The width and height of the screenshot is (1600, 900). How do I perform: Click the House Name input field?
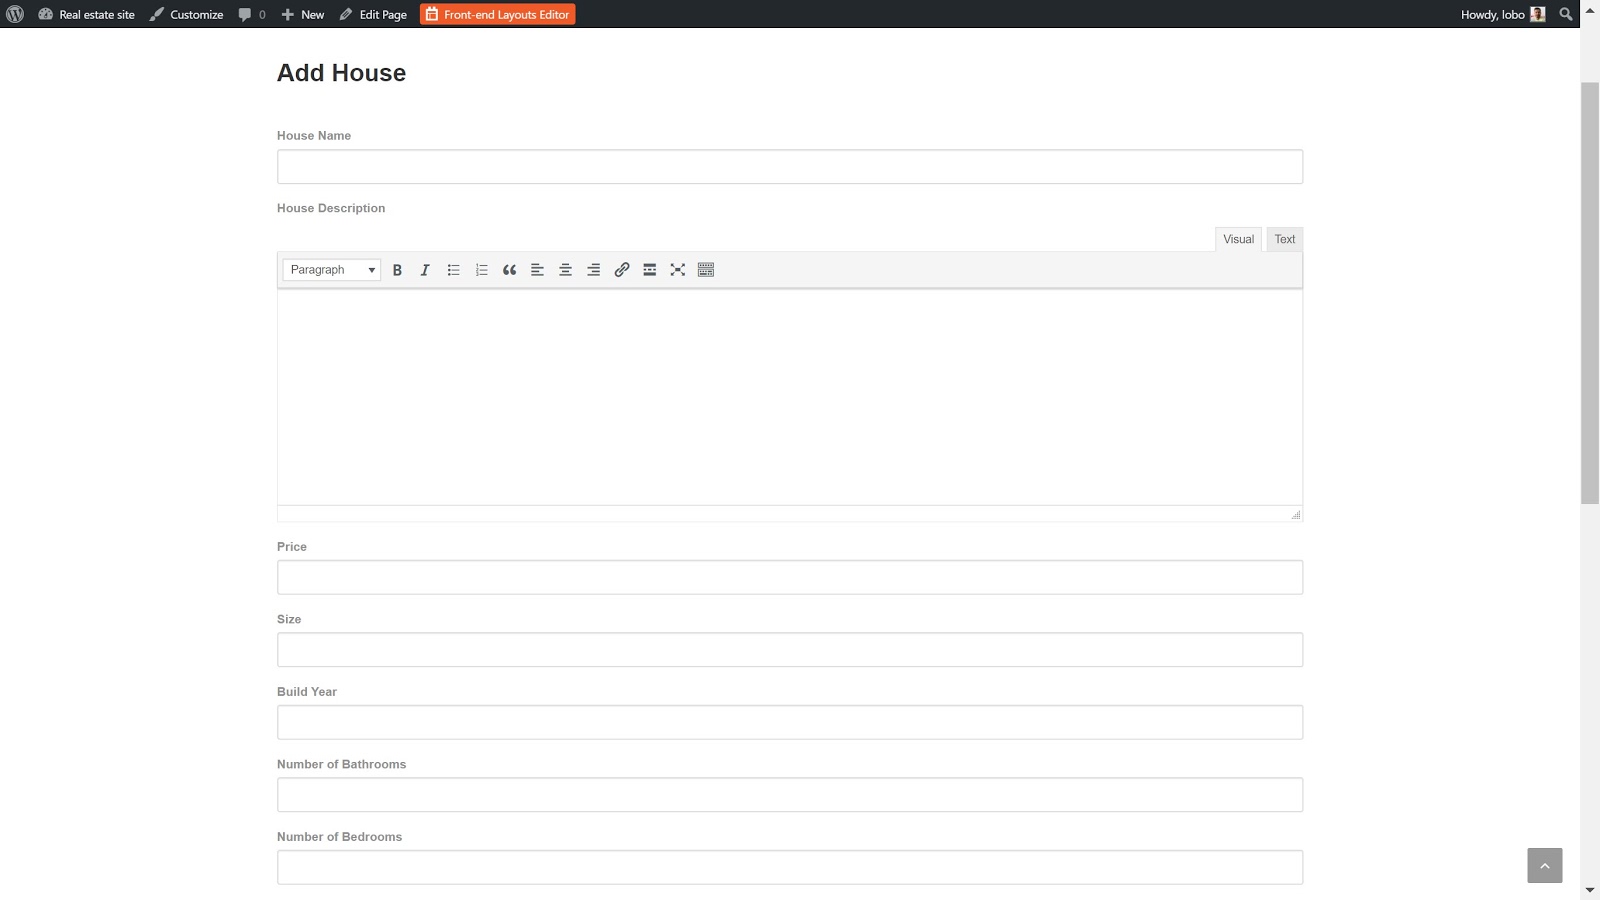pyautogui.click(x=789, y=167)
